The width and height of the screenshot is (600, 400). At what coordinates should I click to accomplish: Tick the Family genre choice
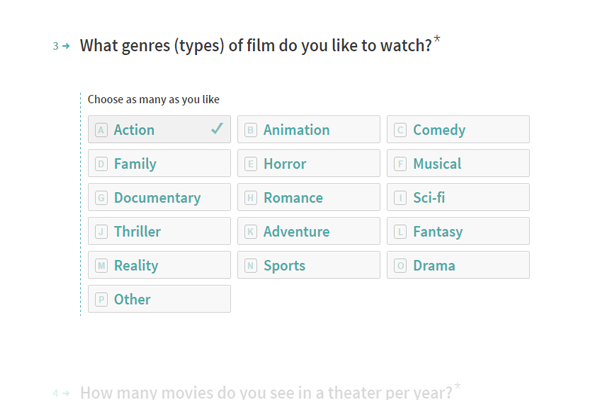click(x=159, y=163)
